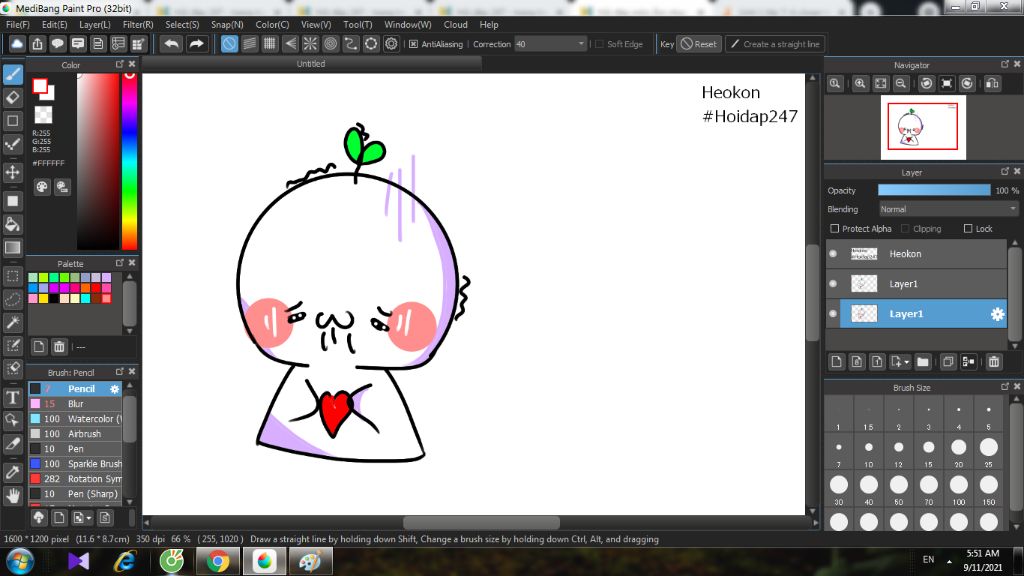Create a layer folder
Viewport: 1024px width, 576px height.
coord(923,361)
